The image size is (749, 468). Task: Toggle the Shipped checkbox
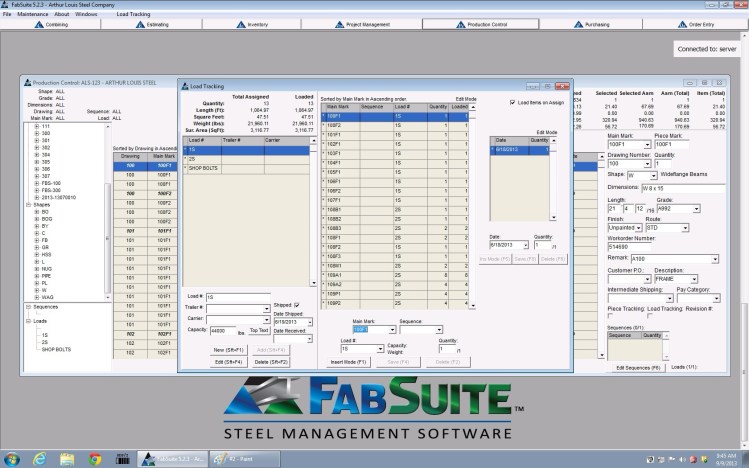tap(295, 305)
